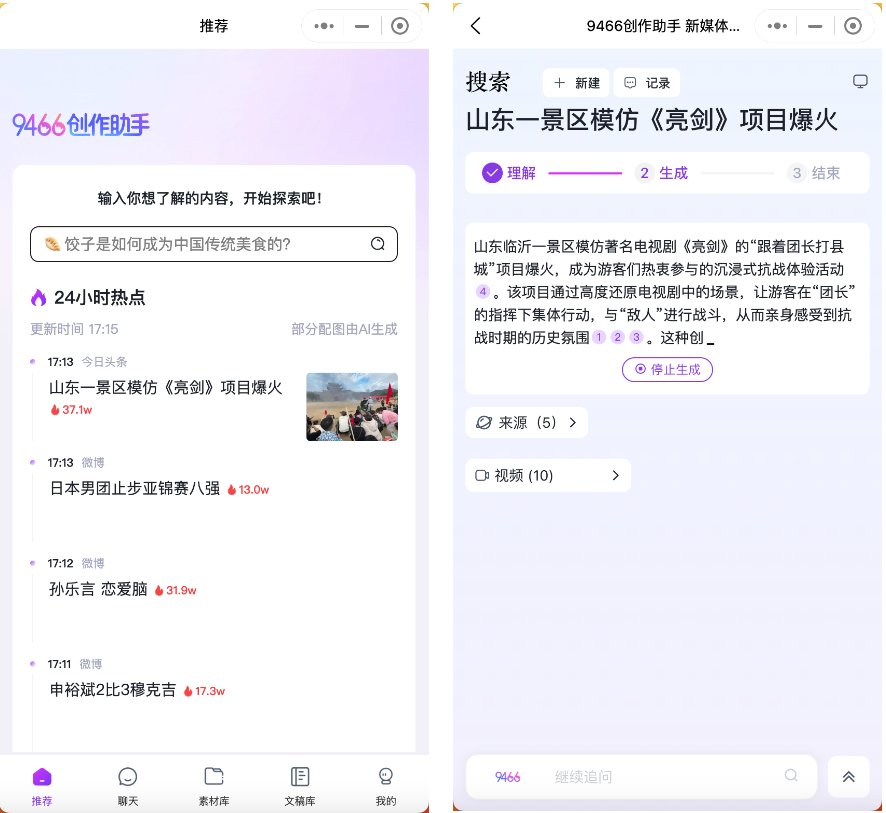This screenshot has width=886, height=813.
Task: Open headline 山东一景区模仿《亮剑》项目爆火 in hot list
Action: pyautogui.click(x=166, y=387)
